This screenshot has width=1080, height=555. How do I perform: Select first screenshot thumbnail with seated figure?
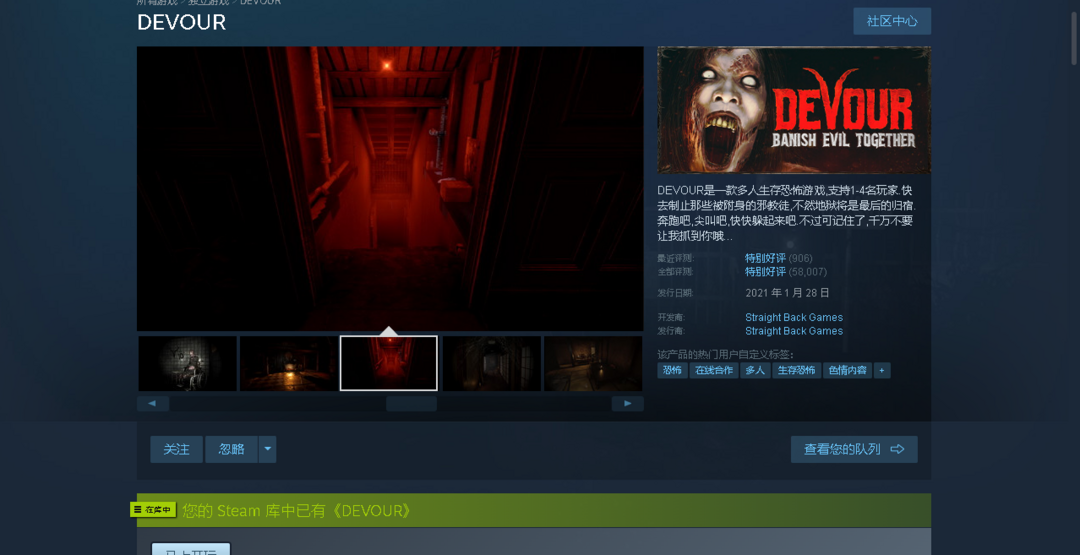(x=188, y=363)
